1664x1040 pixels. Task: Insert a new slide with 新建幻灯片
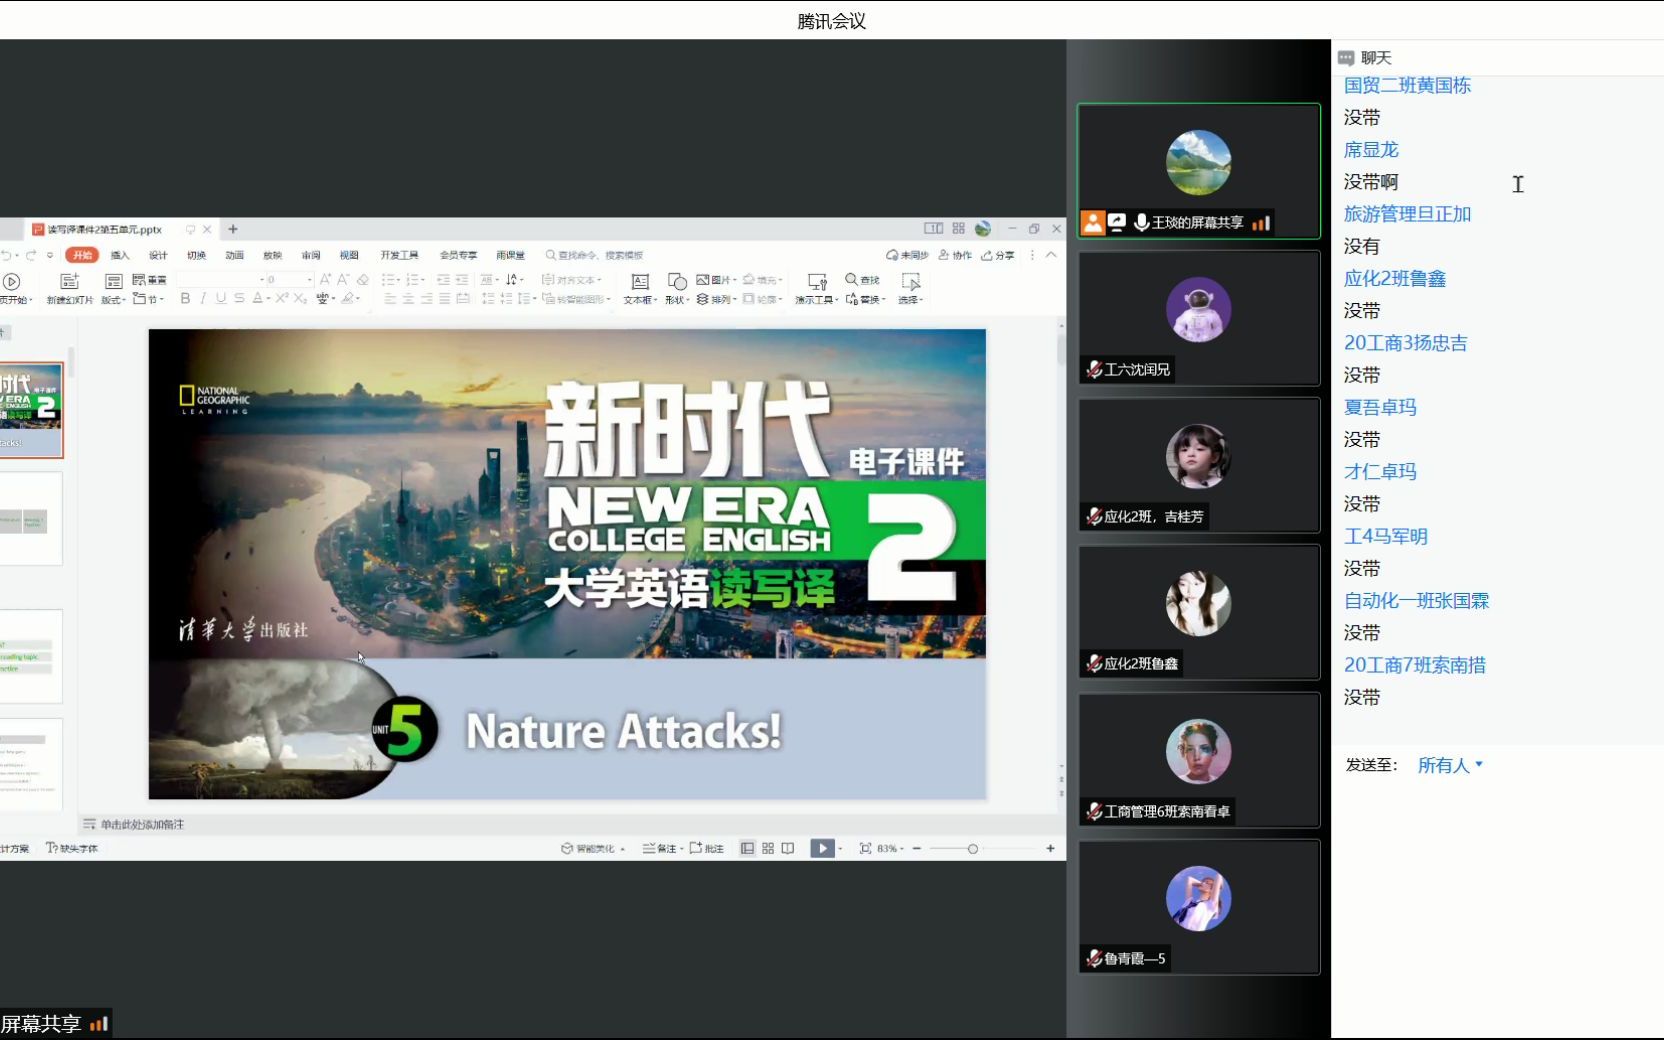70,288
